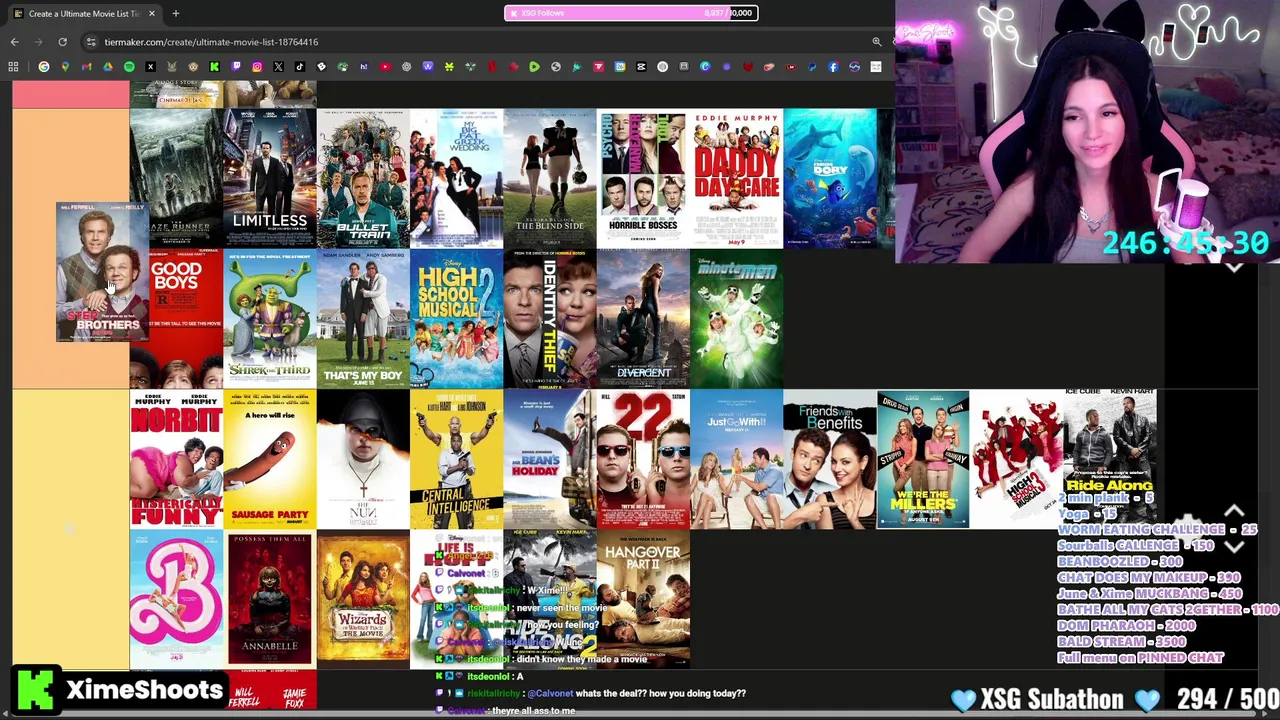Open the zoom magnifier in address bar
1280x720 pixels.
coord(877,42)
